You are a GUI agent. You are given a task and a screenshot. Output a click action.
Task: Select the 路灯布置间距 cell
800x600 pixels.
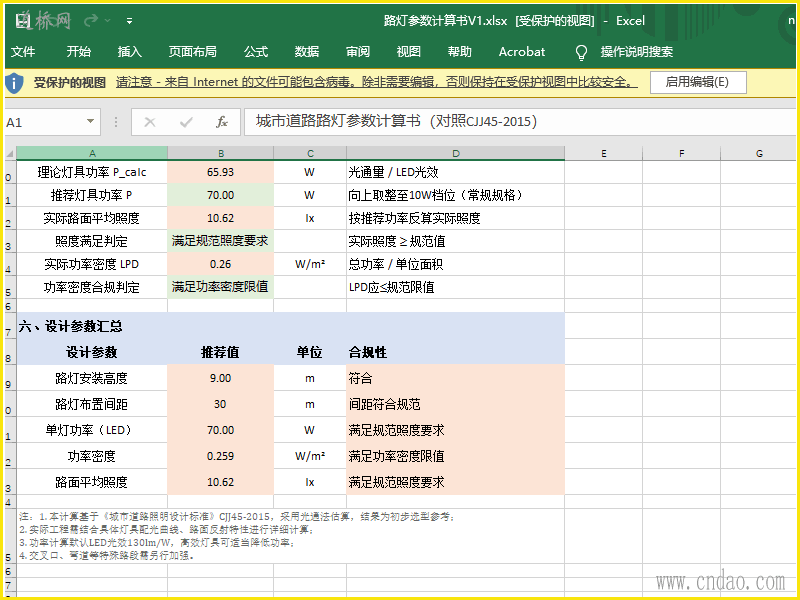tap(92, 404)
